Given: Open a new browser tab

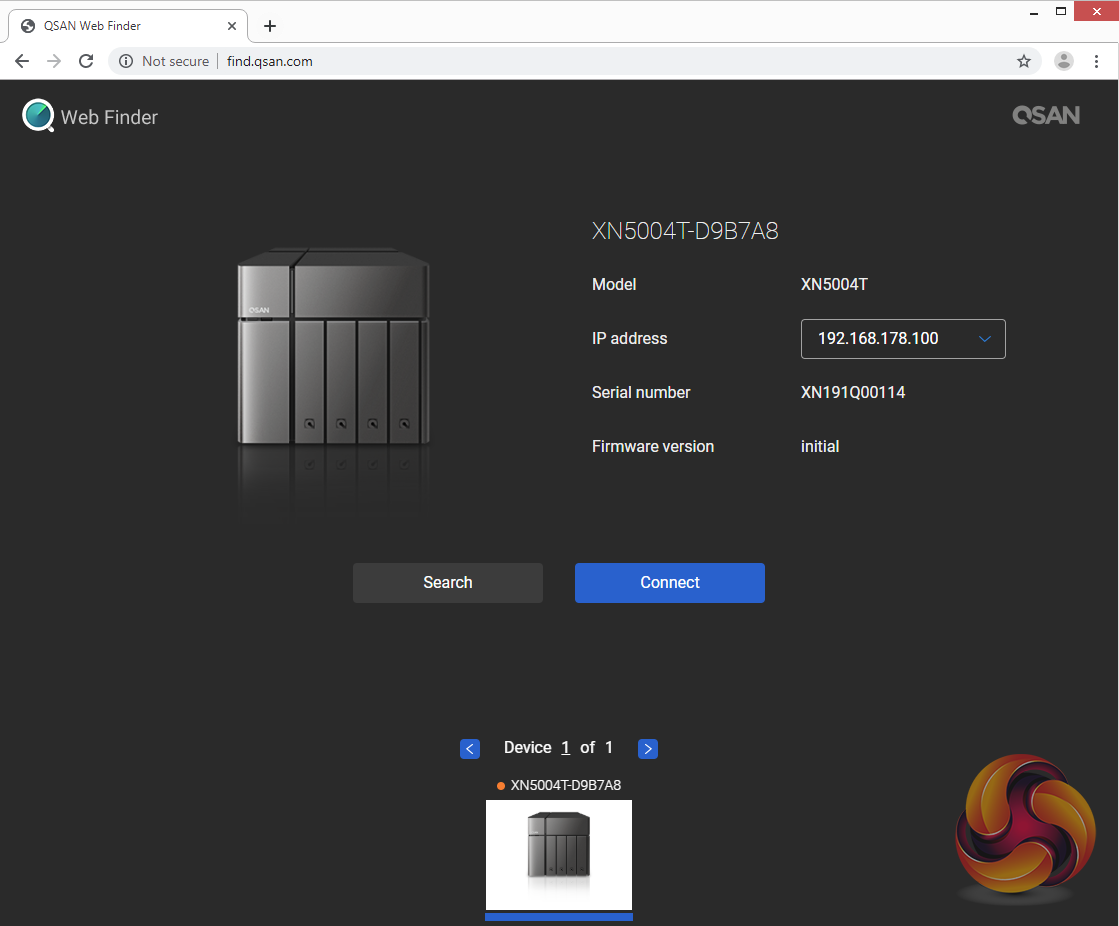Looking at the screenshot, I should tap(270, 26).
